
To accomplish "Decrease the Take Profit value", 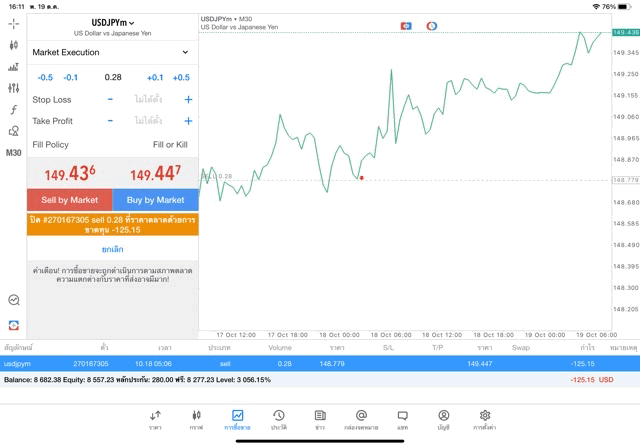I will click(110, 121).
